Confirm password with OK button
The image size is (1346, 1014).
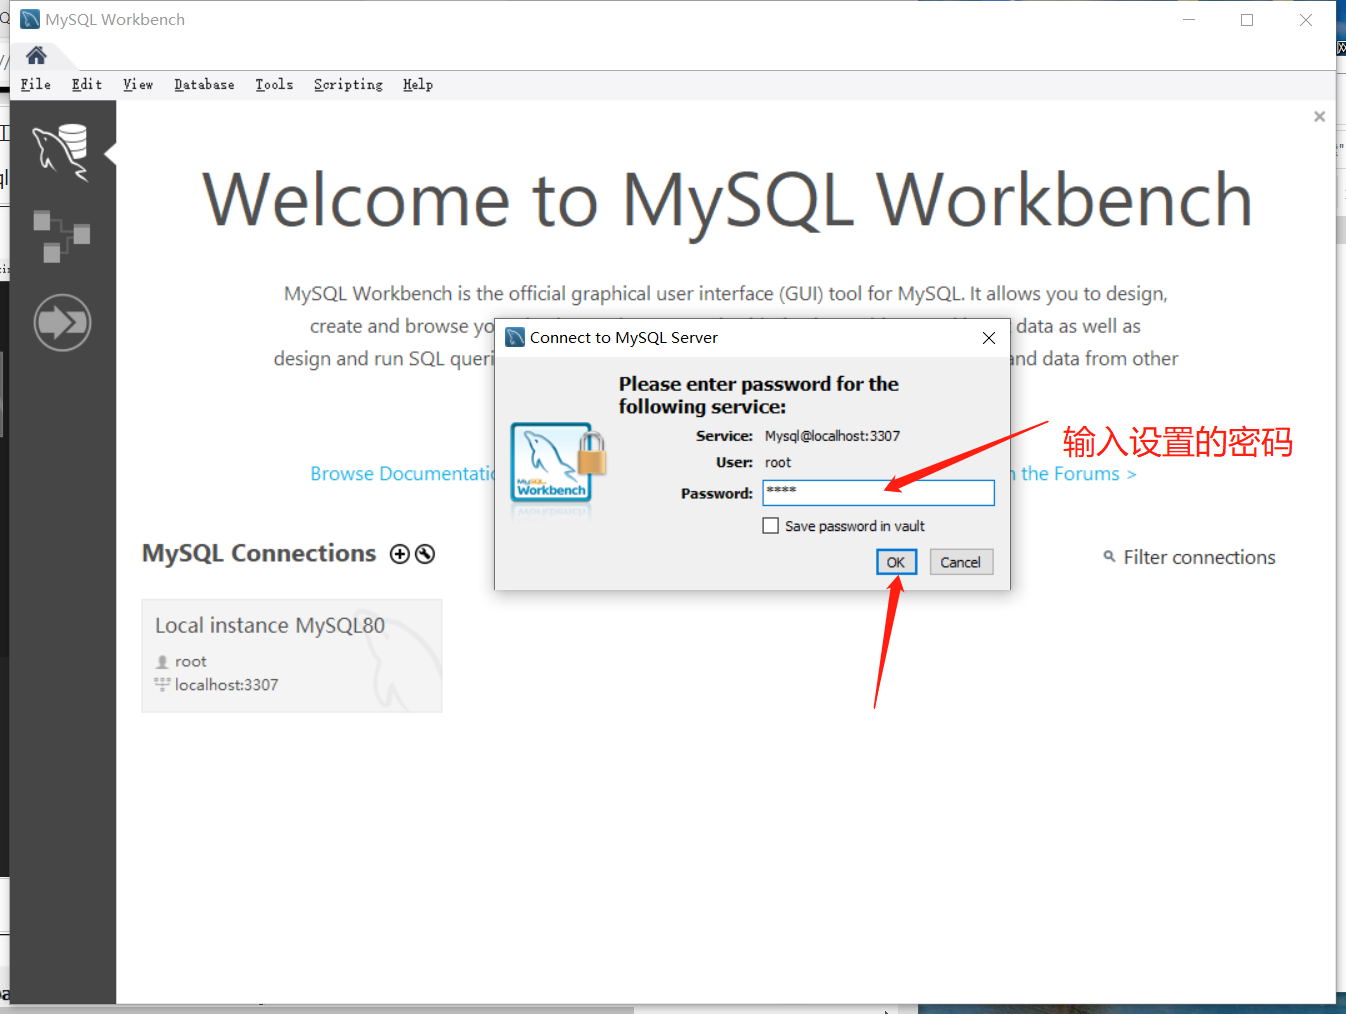(896, 562)
